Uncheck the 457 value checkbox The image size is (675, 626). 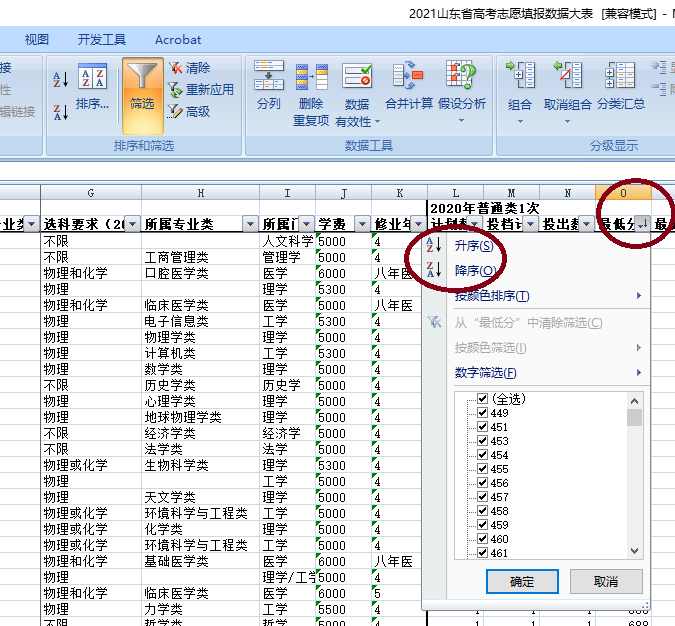482,497
